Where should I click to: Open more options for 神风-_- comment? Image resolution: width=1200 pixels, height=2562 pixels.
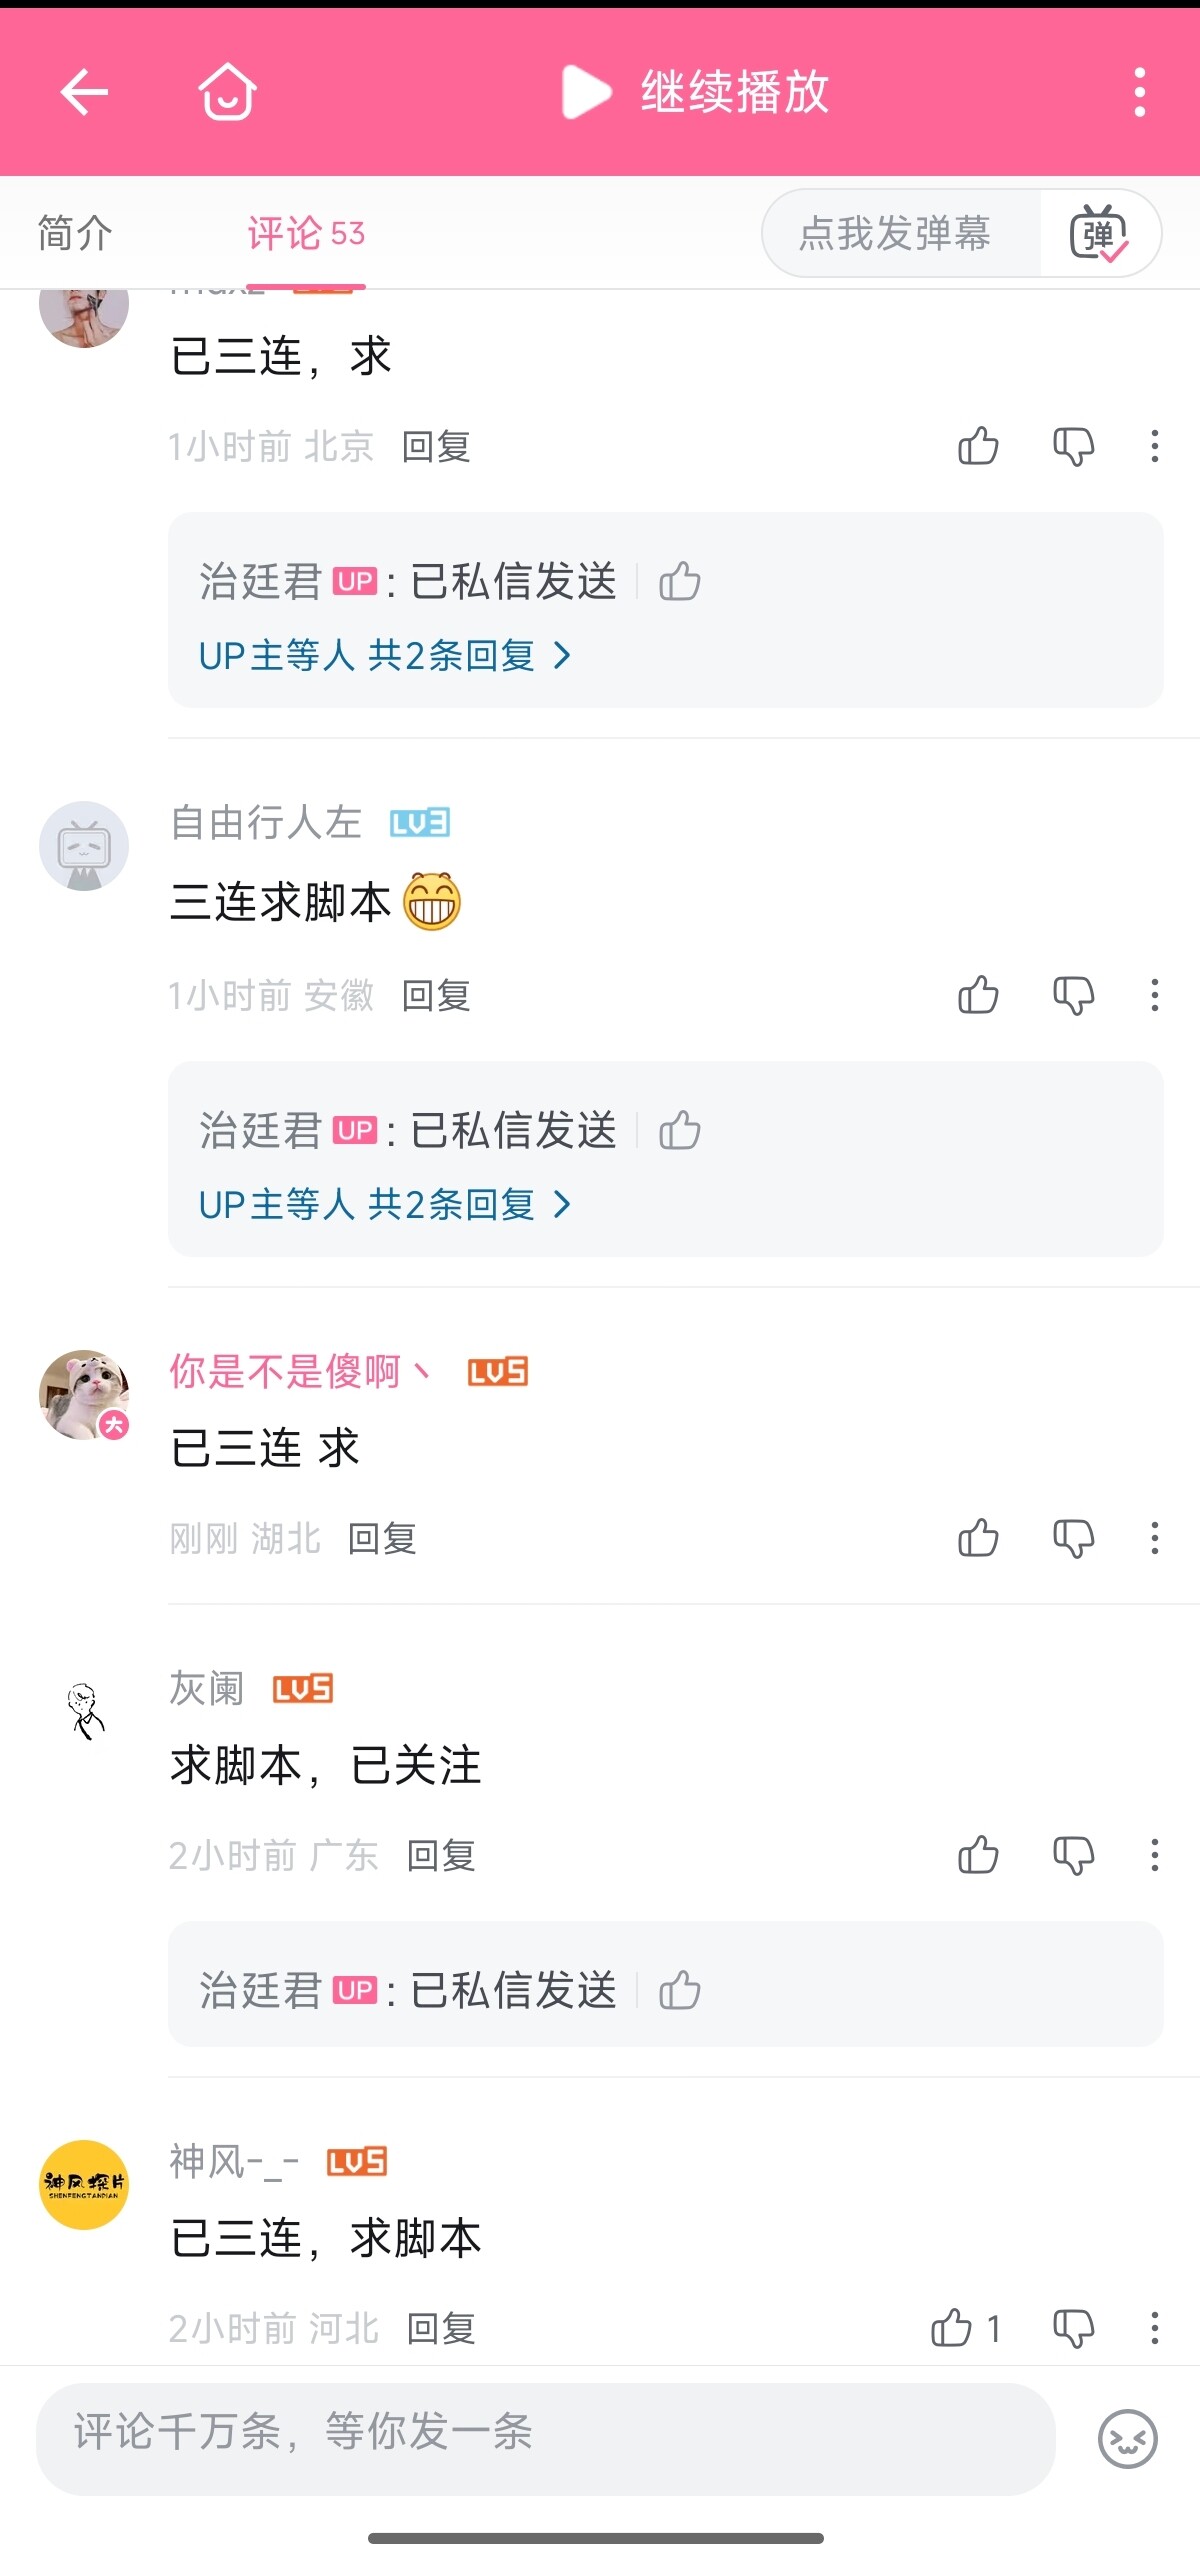[1154, 2328]
